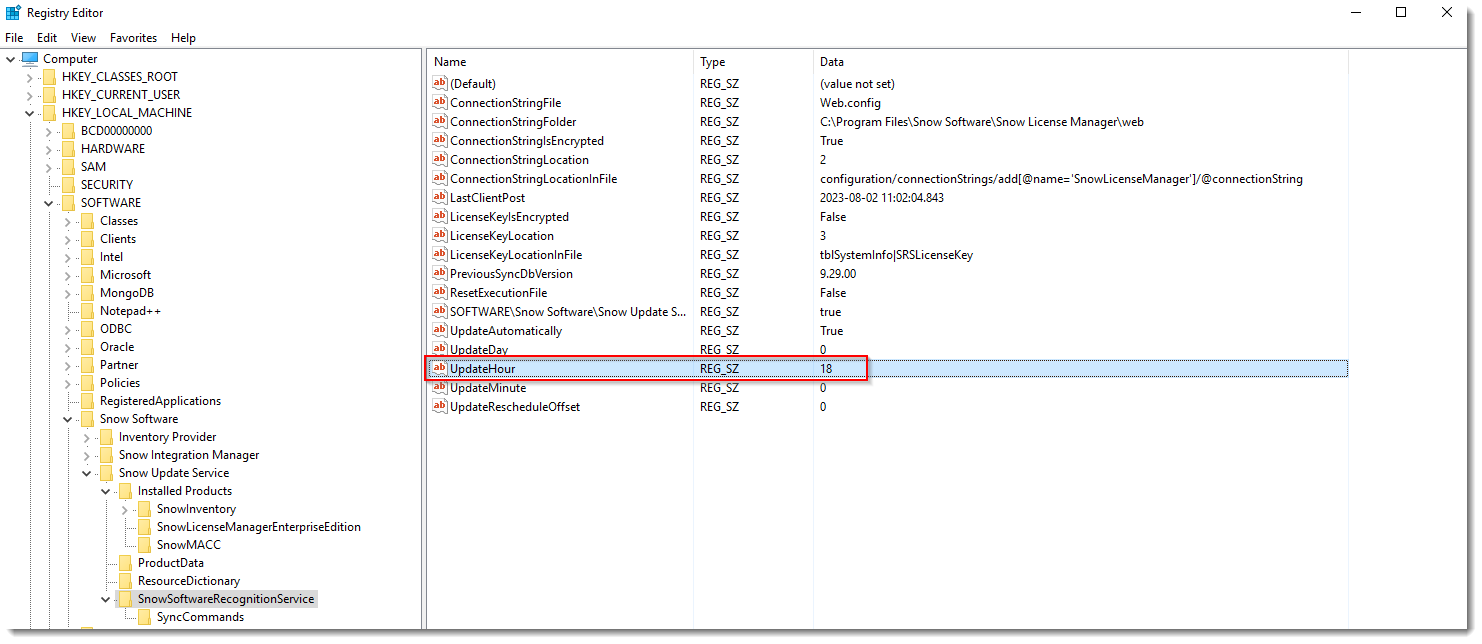Click the SnowMACC folder icon

point(144,545)
